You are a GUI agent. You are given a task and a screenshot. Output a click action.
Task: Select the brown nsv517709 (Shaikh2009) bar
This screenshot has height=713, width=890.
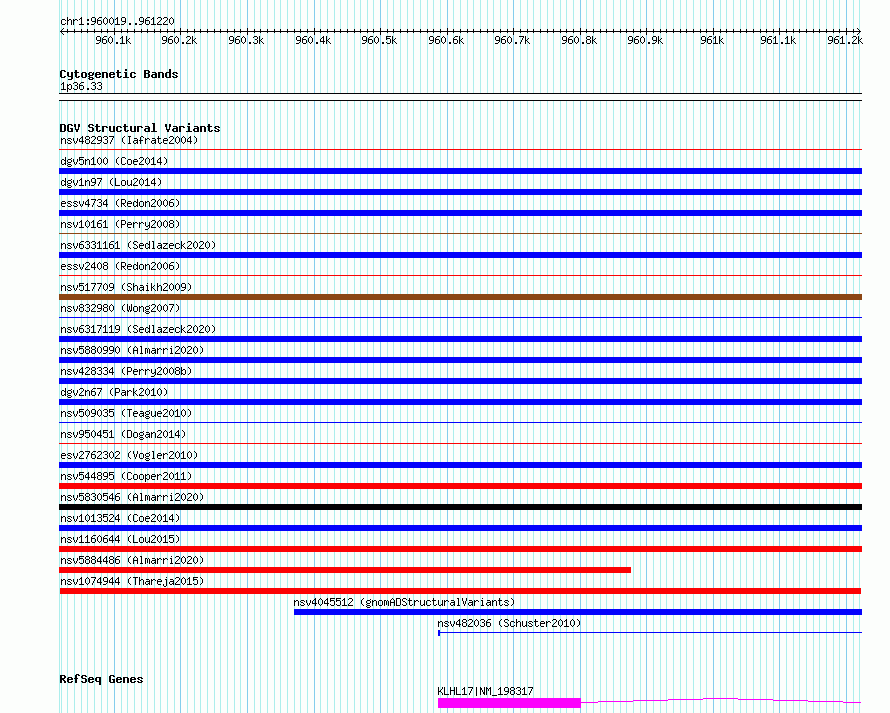coord(460,297)
